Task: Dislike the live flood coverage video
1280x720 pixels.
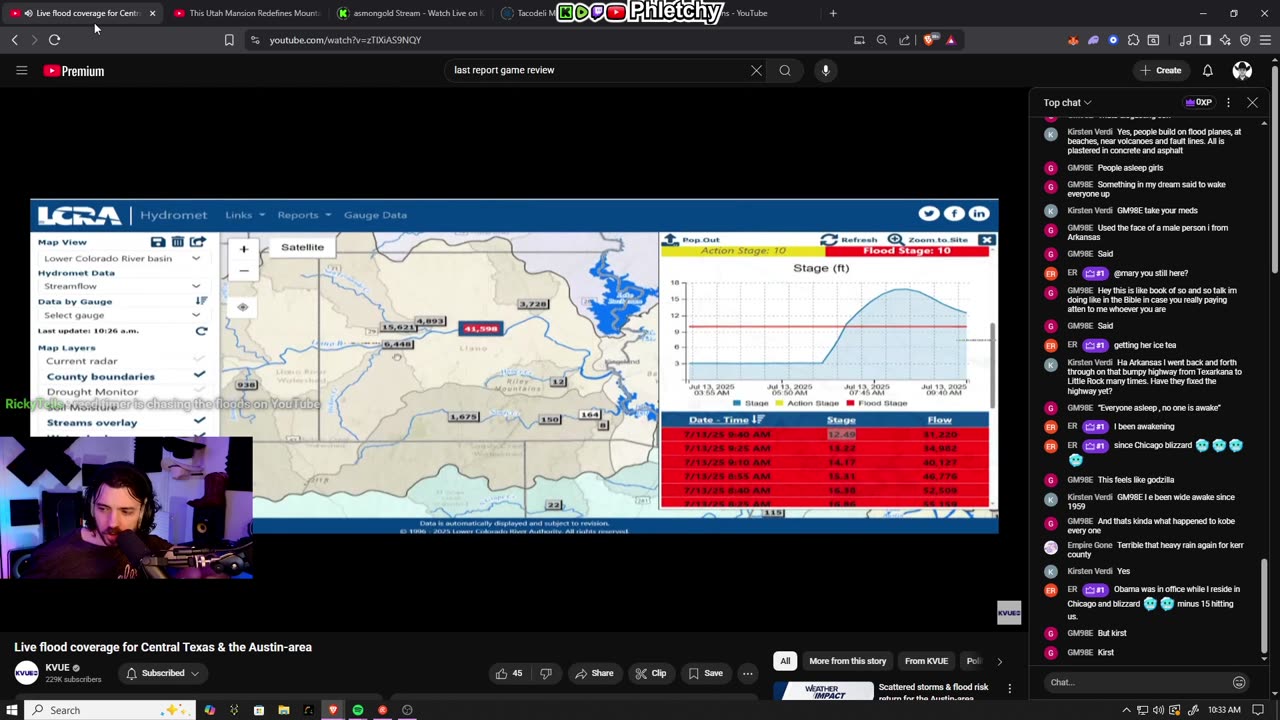Action: [546, 673]
